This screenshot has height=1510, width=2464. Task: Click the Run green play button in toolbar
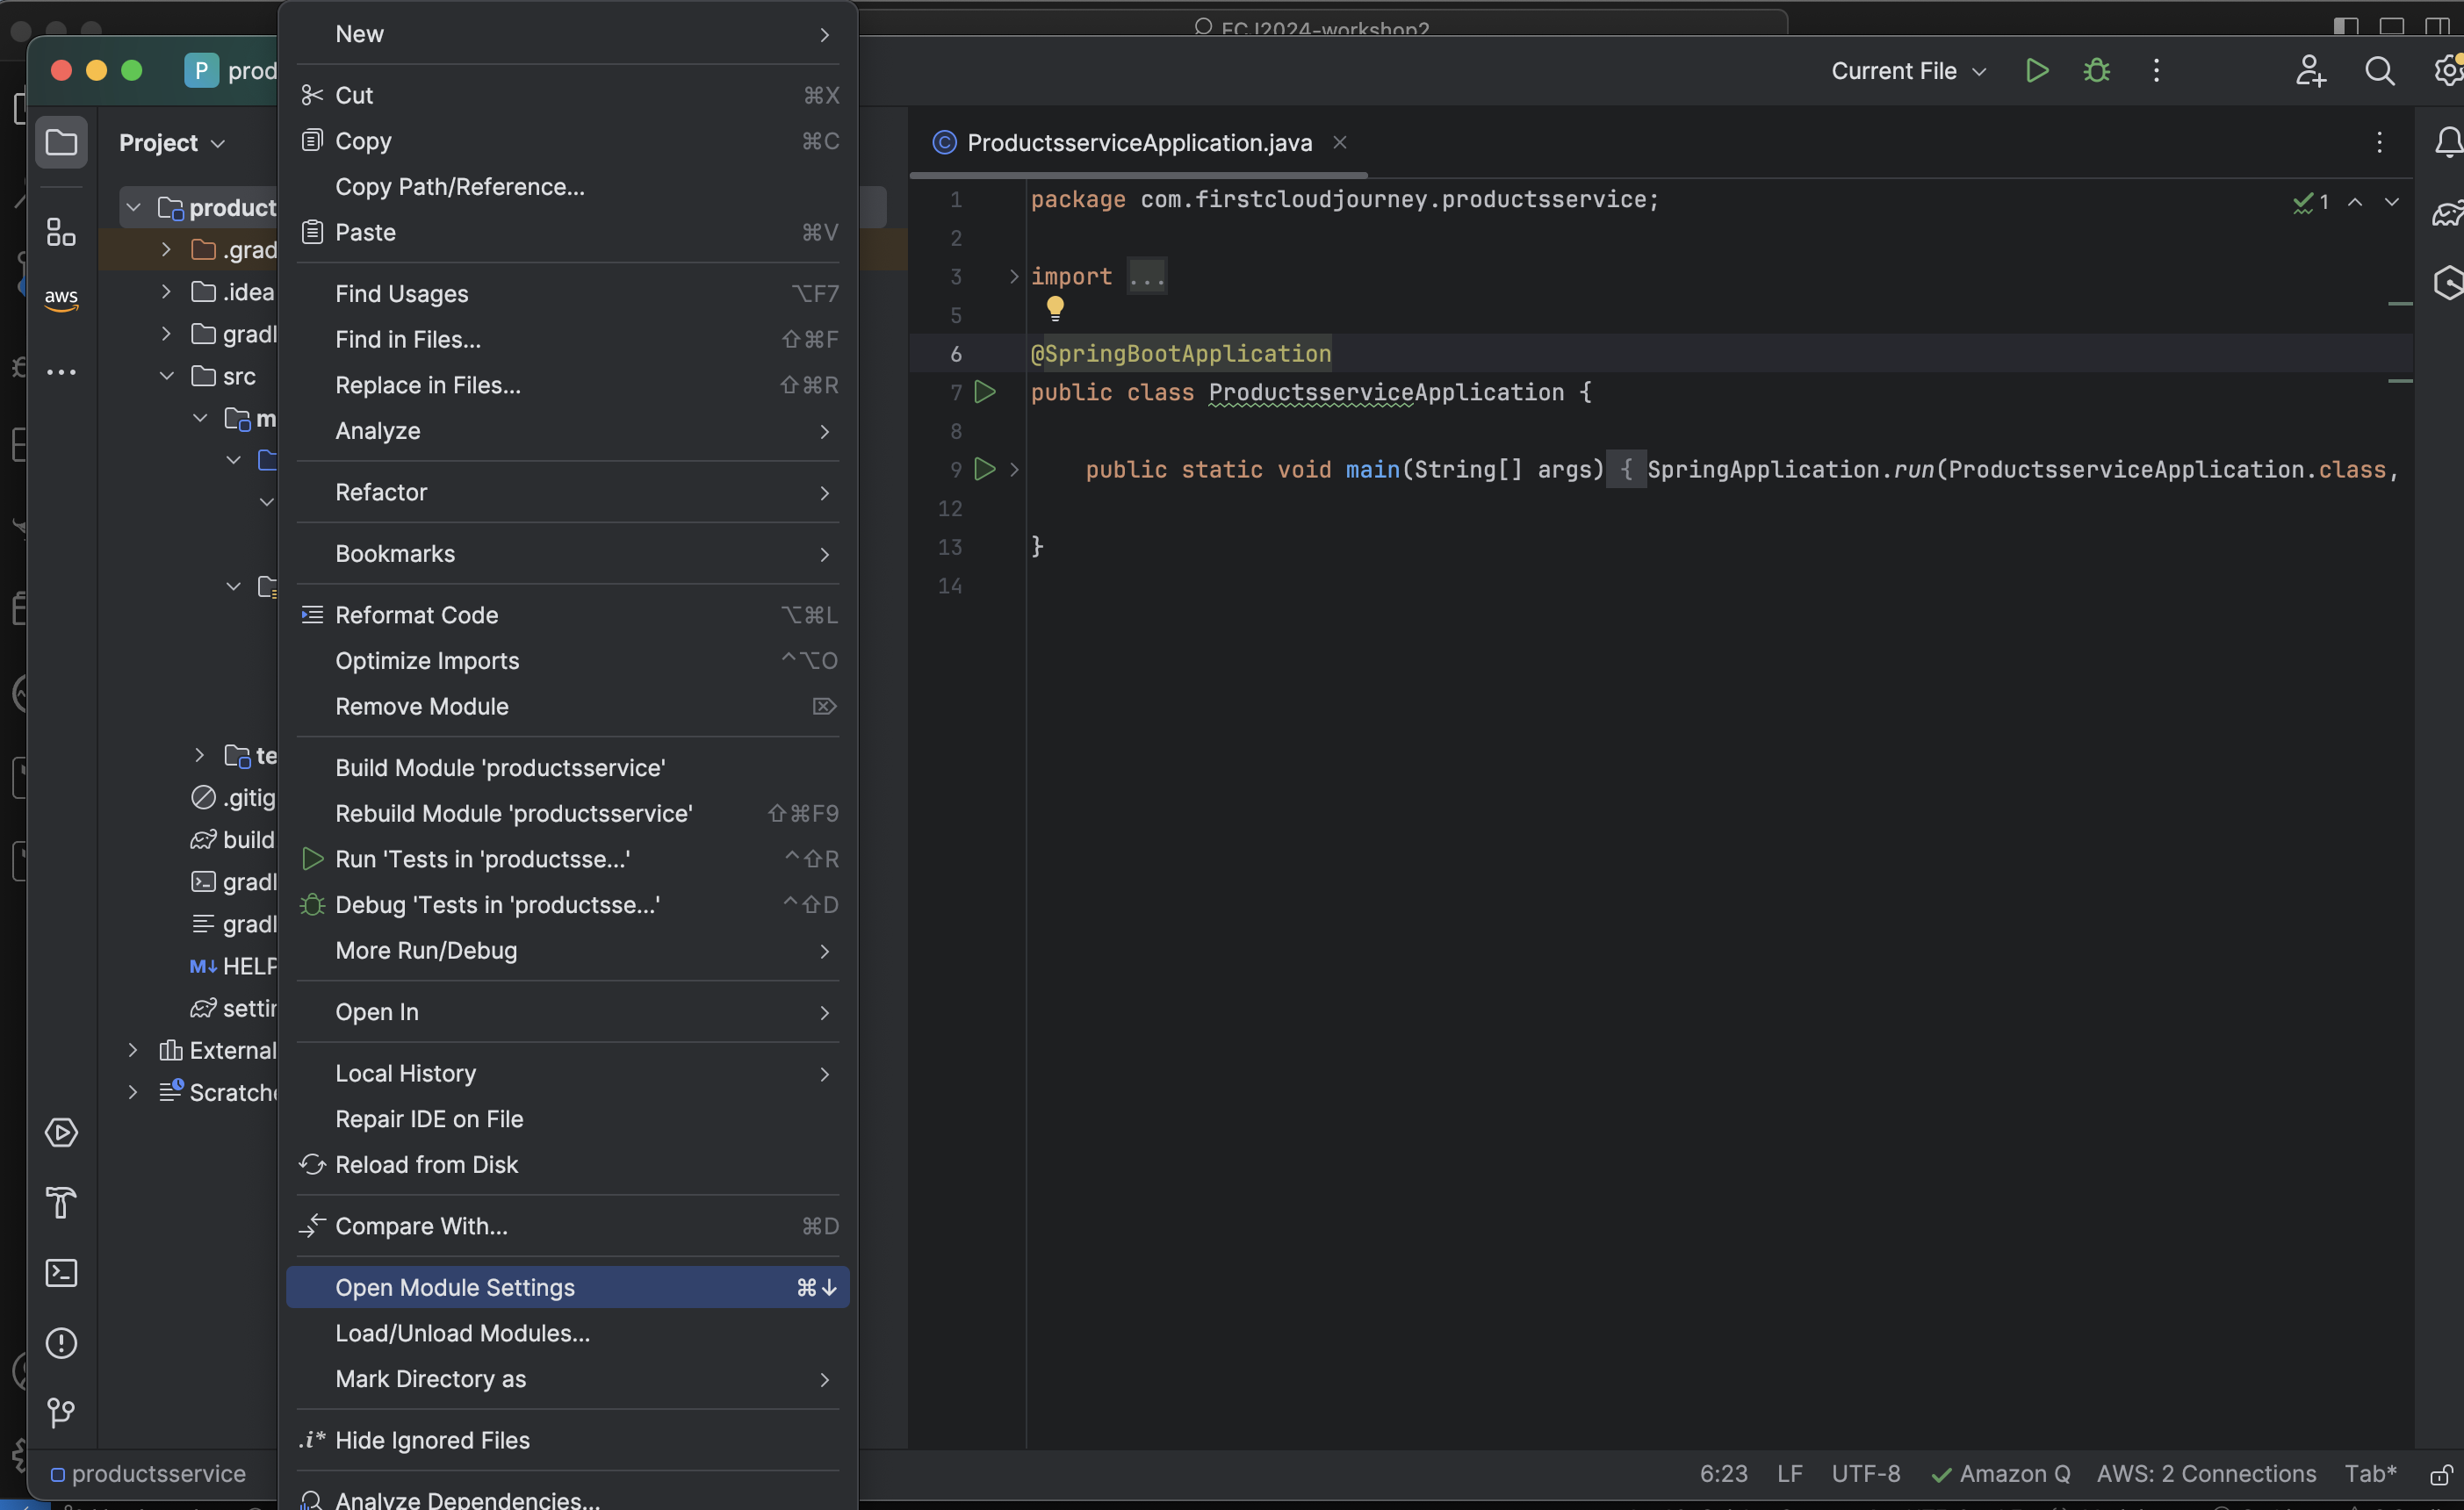2037,71
